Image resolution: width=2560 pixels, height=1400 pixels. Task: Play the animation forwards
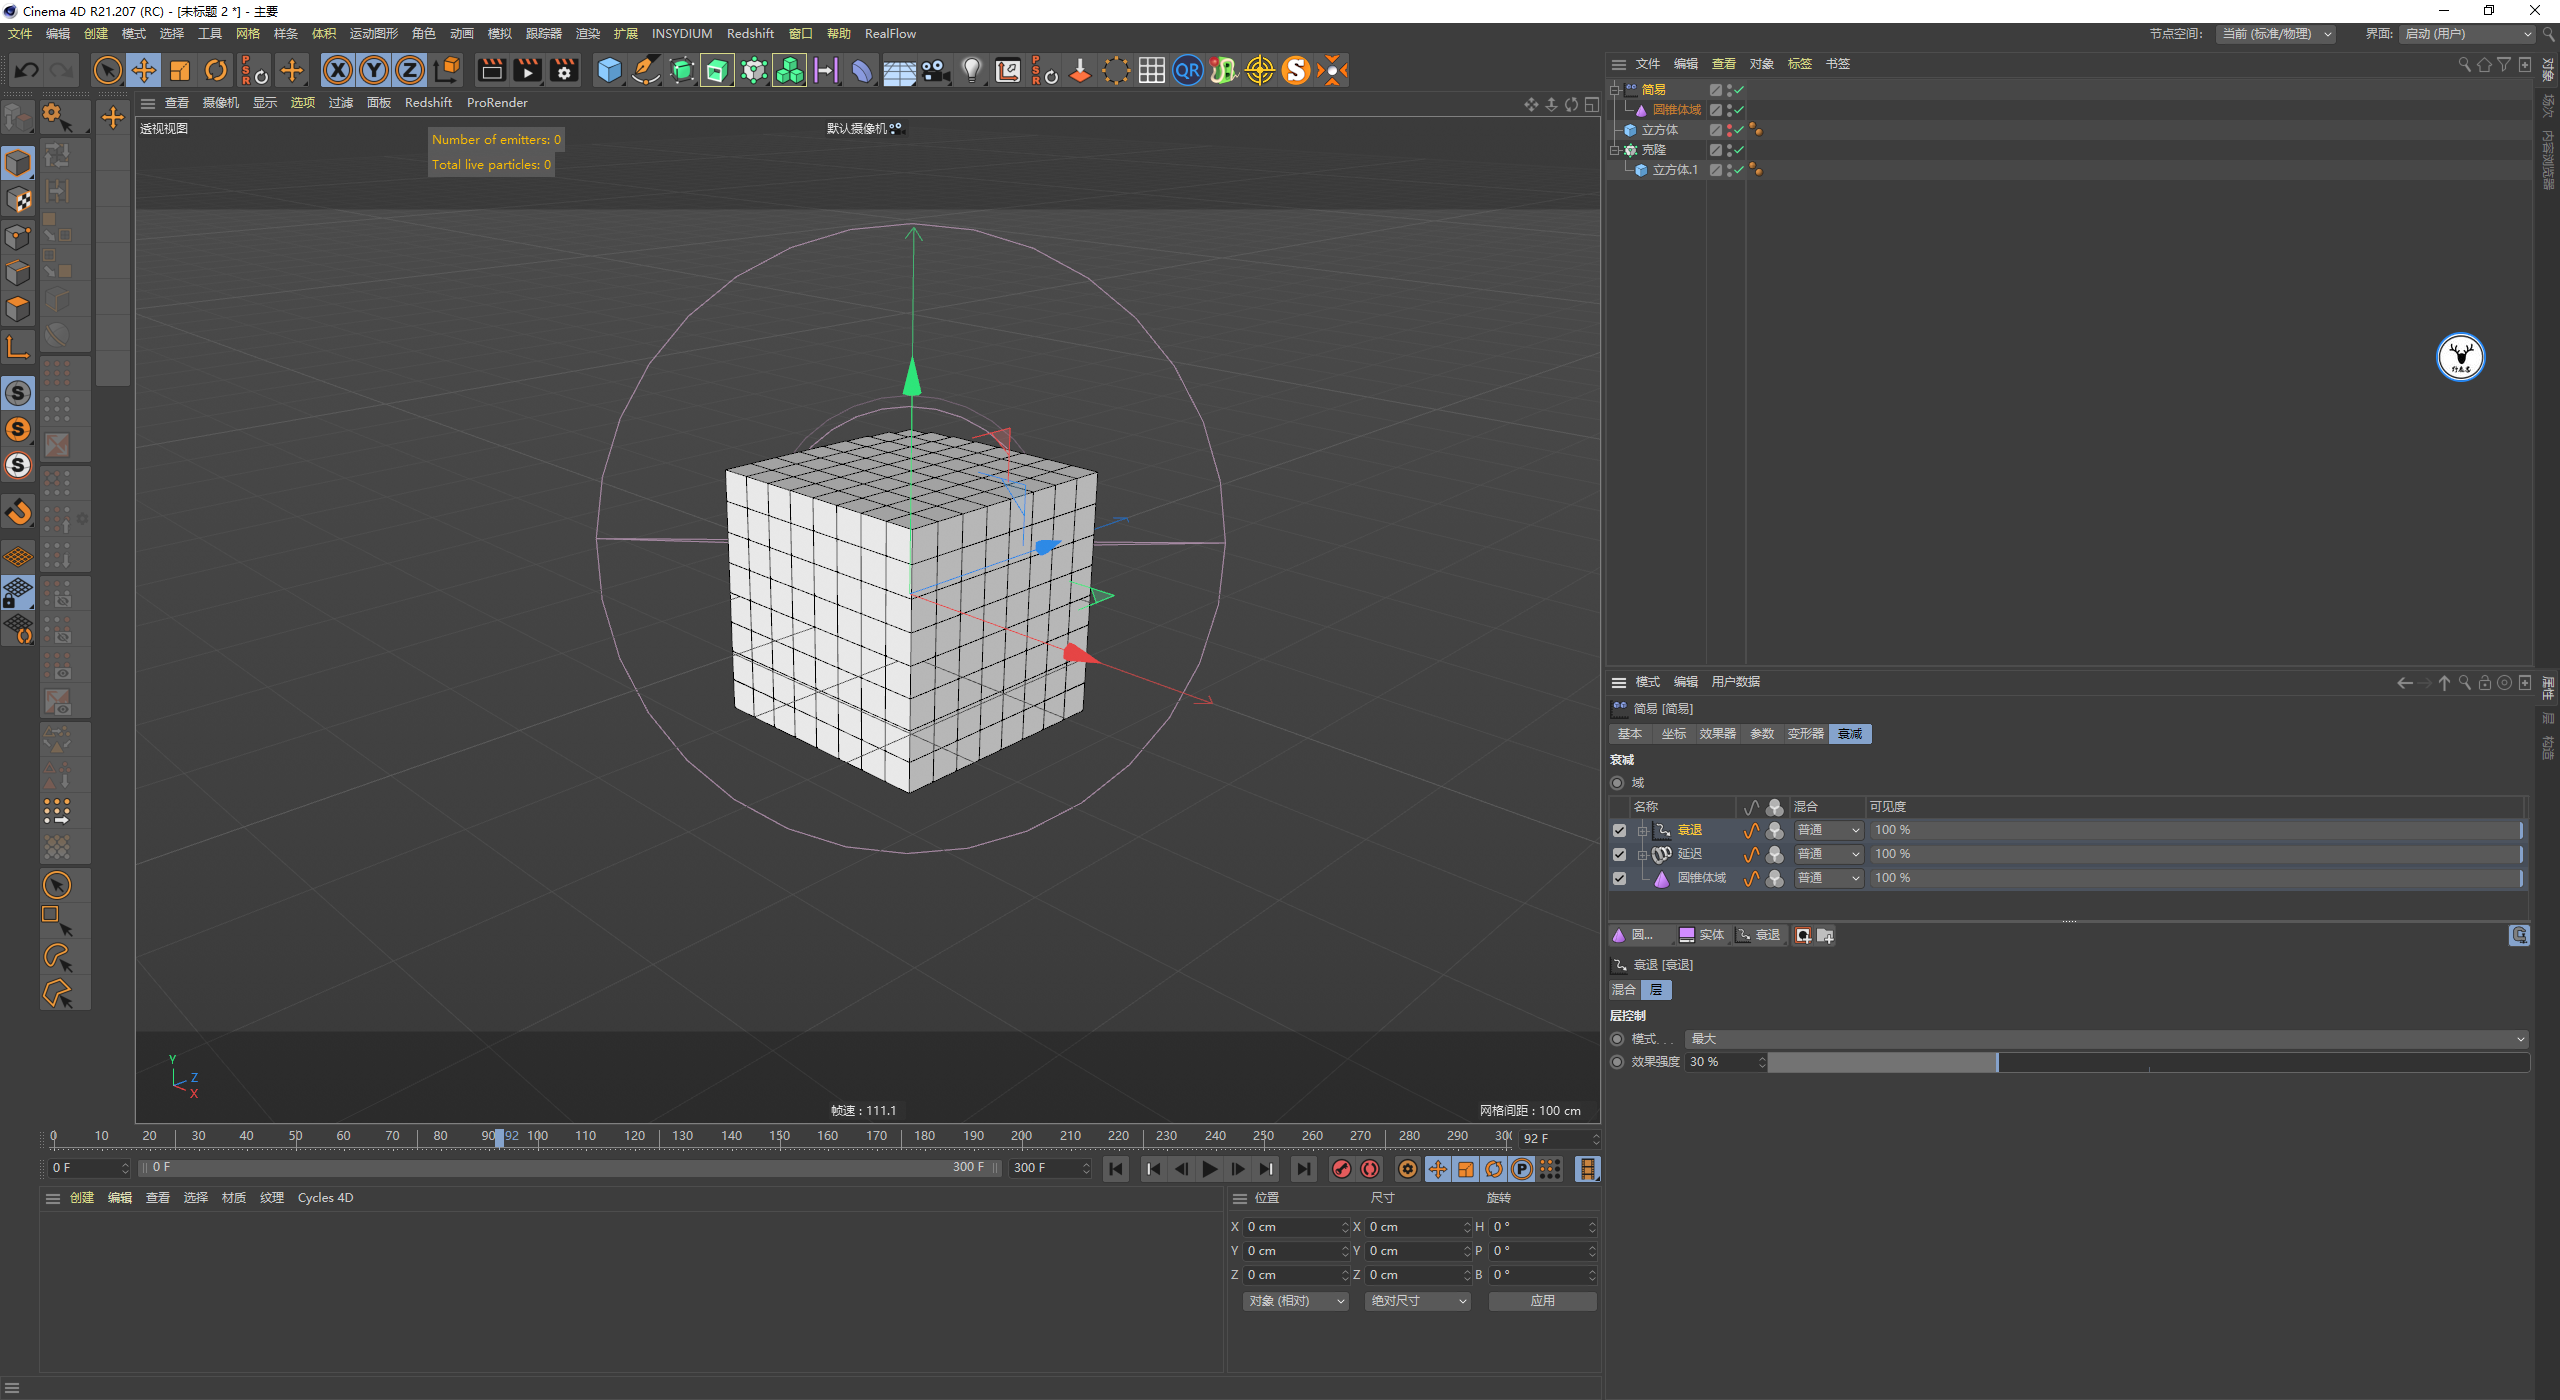(1209, 1169)
